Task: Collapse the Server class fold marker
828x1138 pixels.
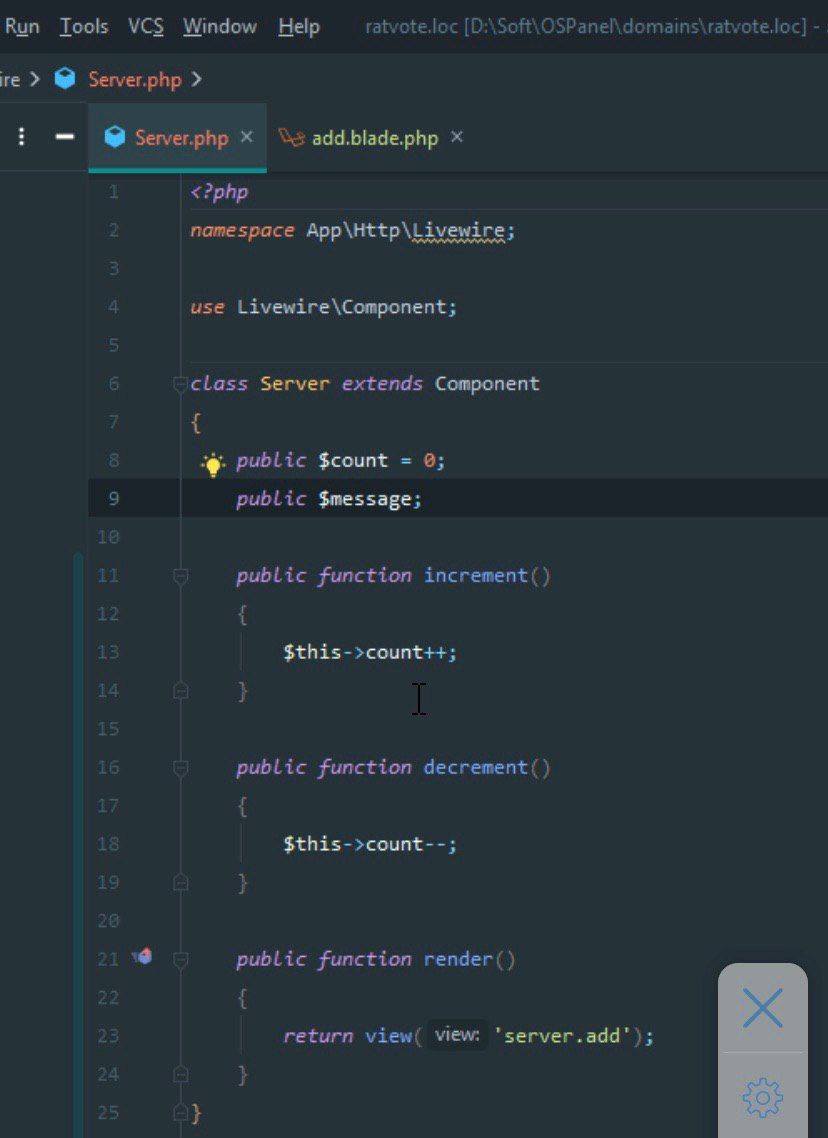Action: [181, 384]
